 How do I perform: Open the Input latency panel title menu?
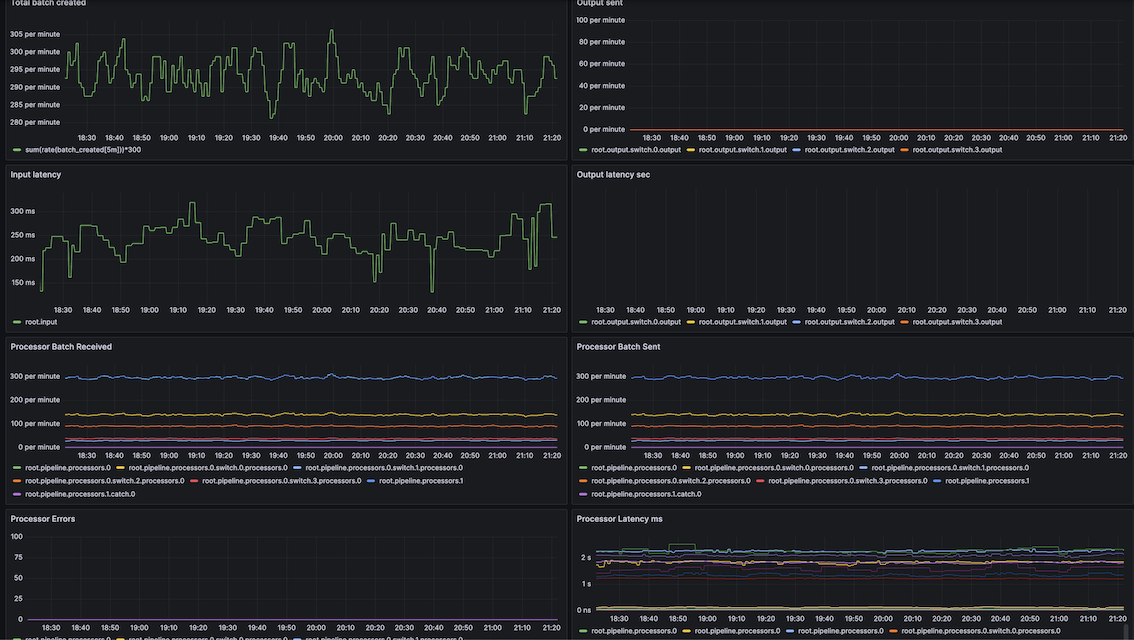click(35, 175)
